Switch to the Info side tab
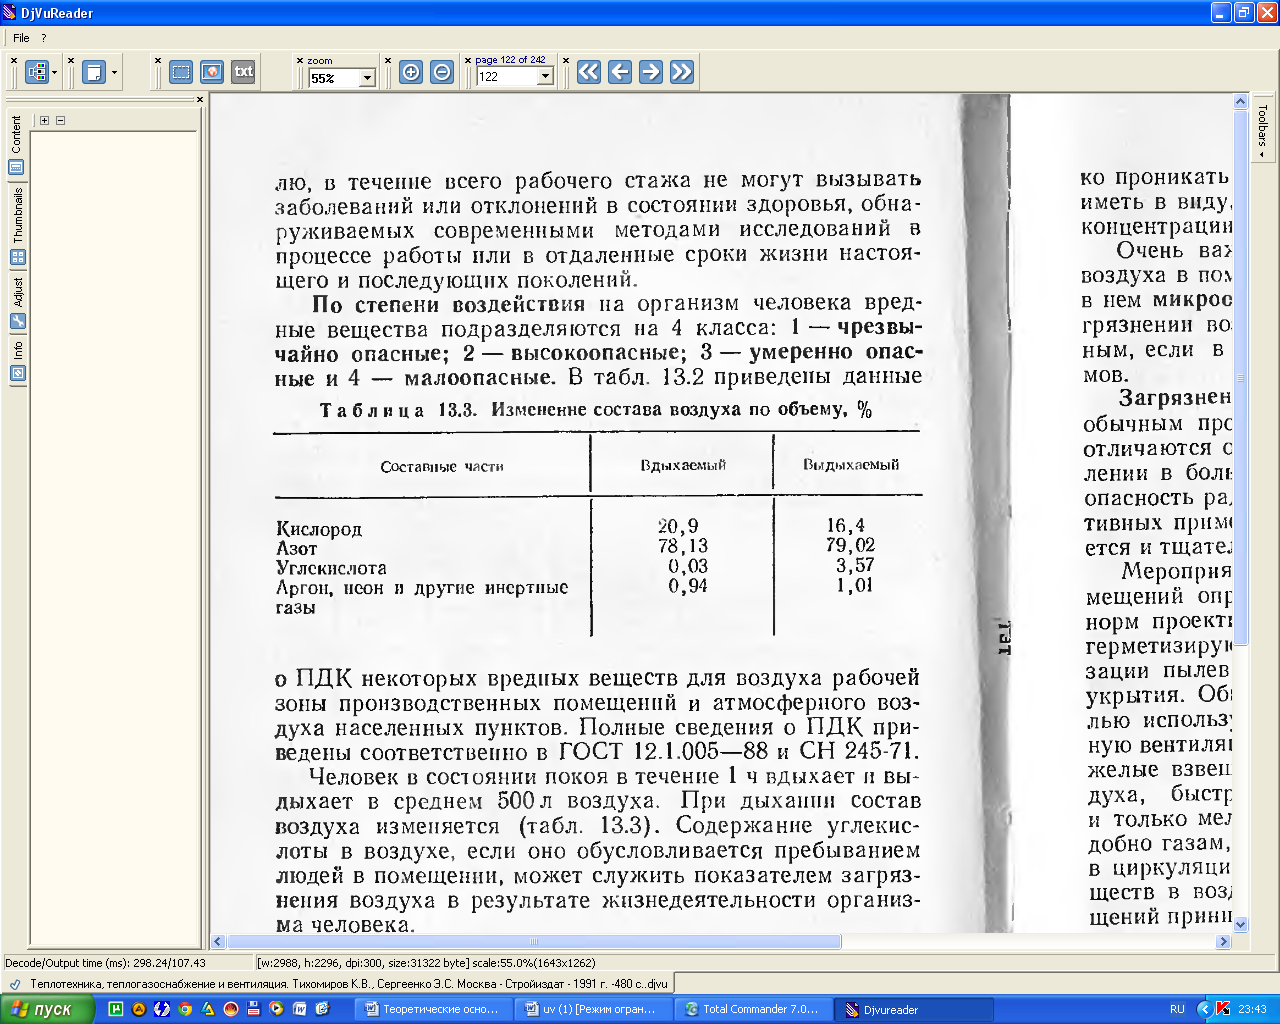 tap(17, 360)
